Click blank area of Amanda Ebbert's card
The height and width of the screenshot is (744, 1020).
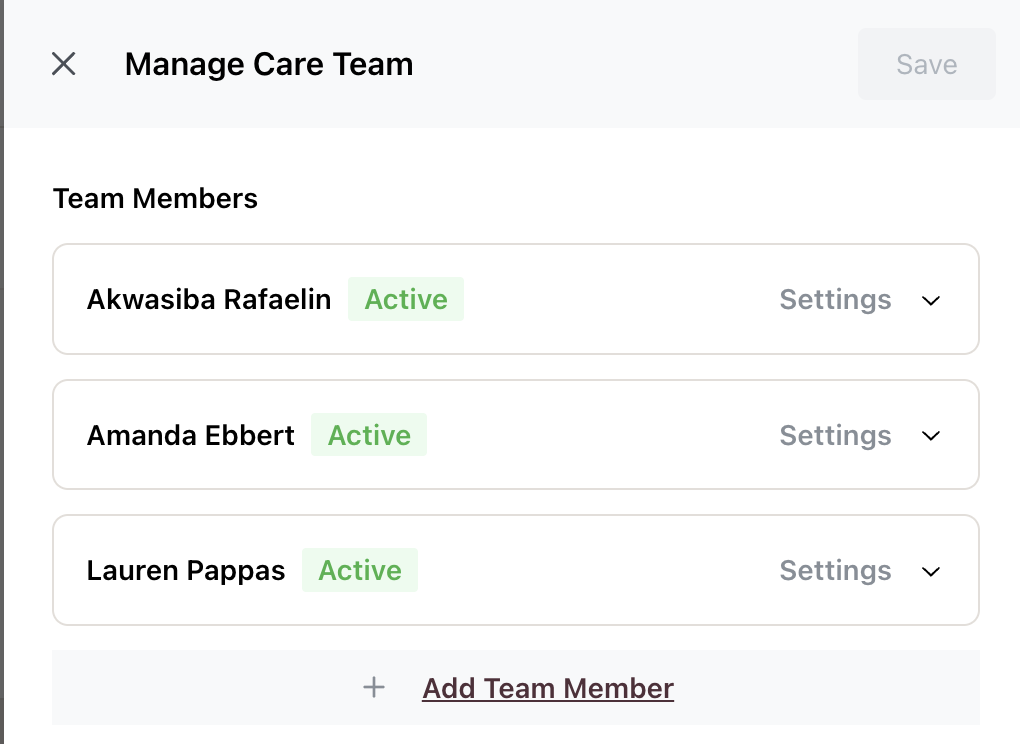coord(600,436)
